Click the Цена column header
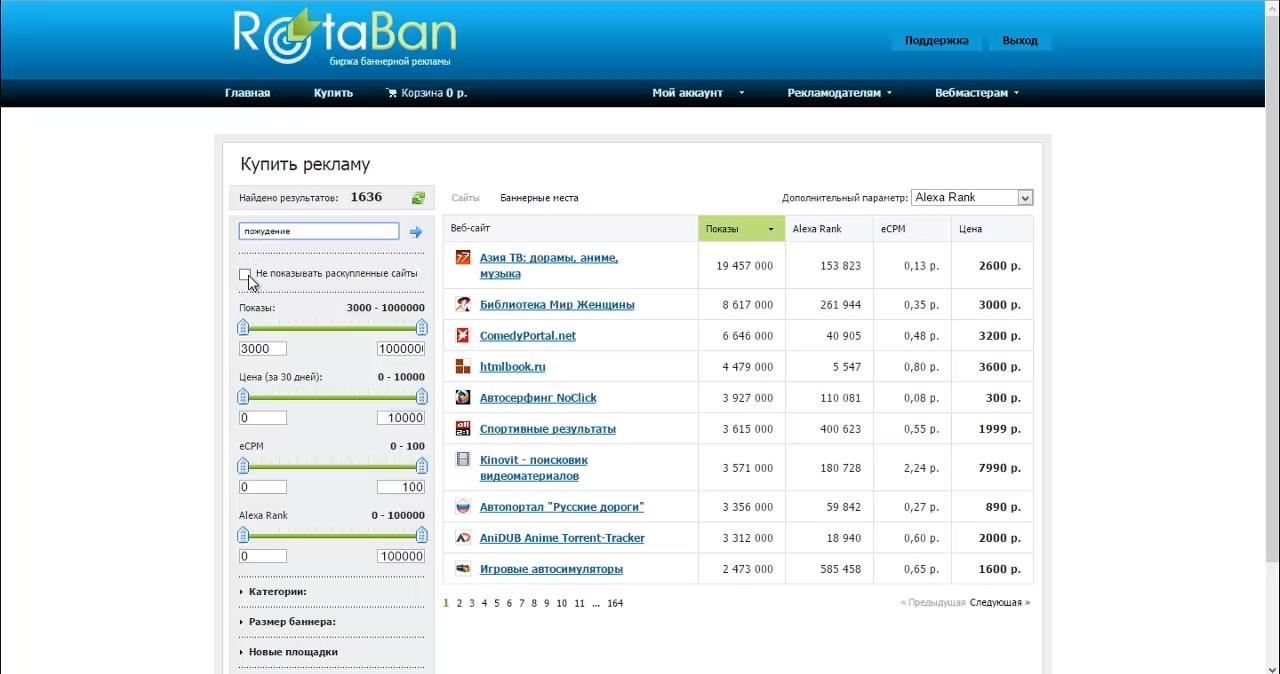 (992, 229)
